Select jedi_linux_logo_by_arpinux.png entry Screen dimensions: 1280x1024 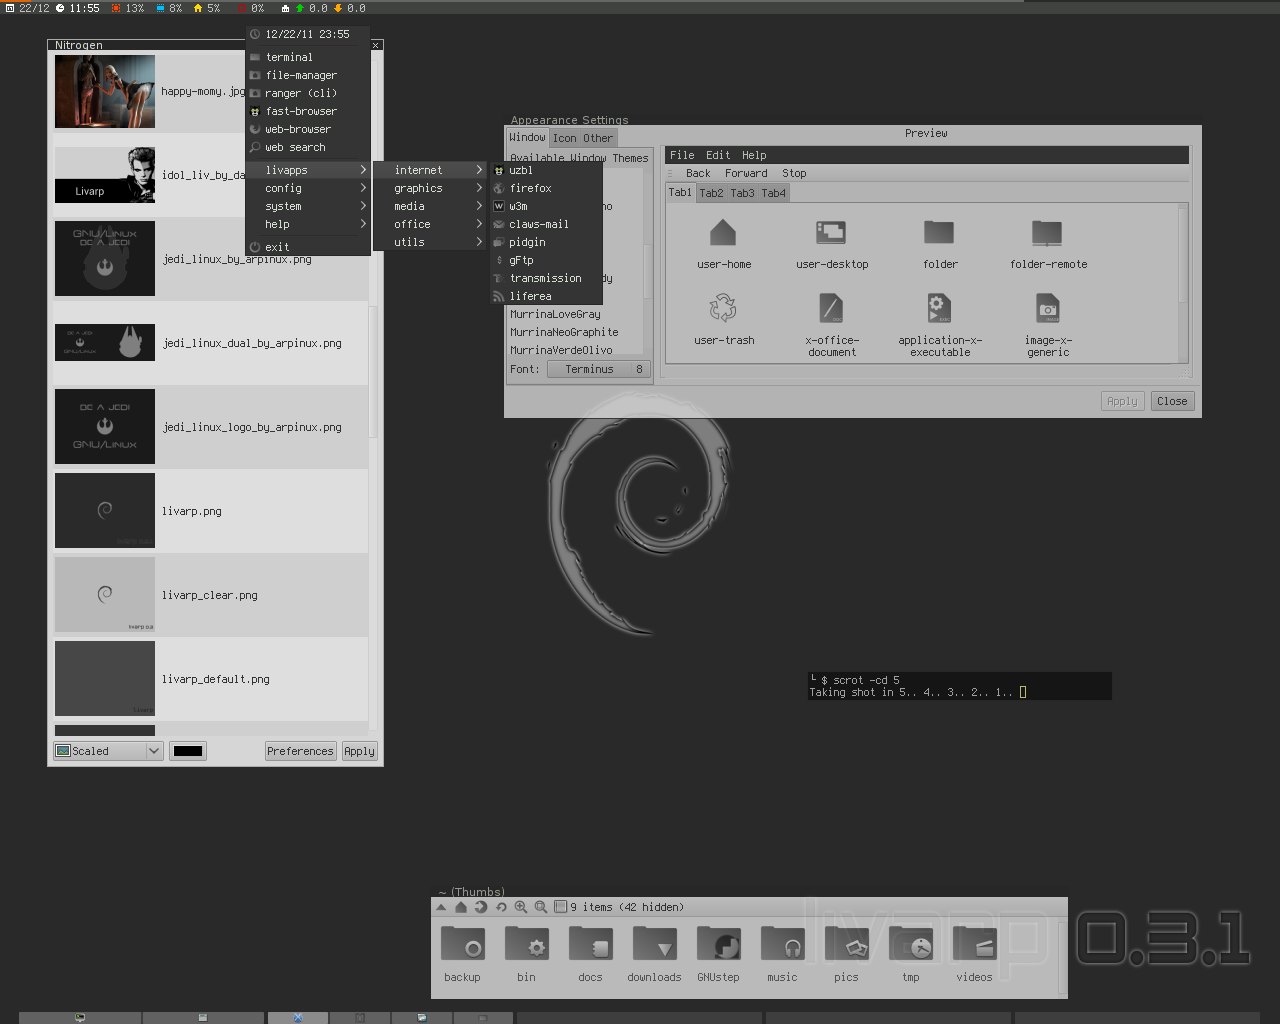(x=211, y=427)
